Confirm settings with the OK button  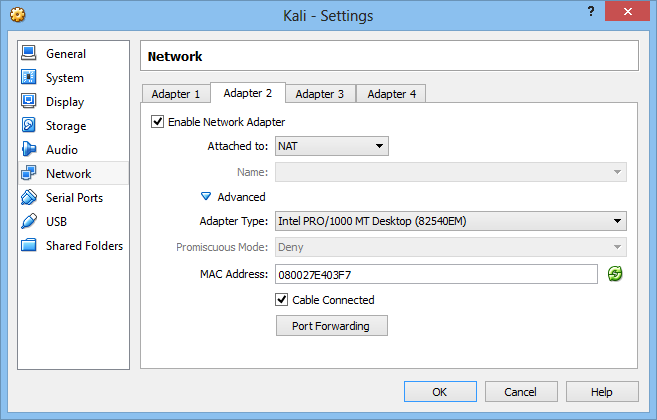point(440,391)
